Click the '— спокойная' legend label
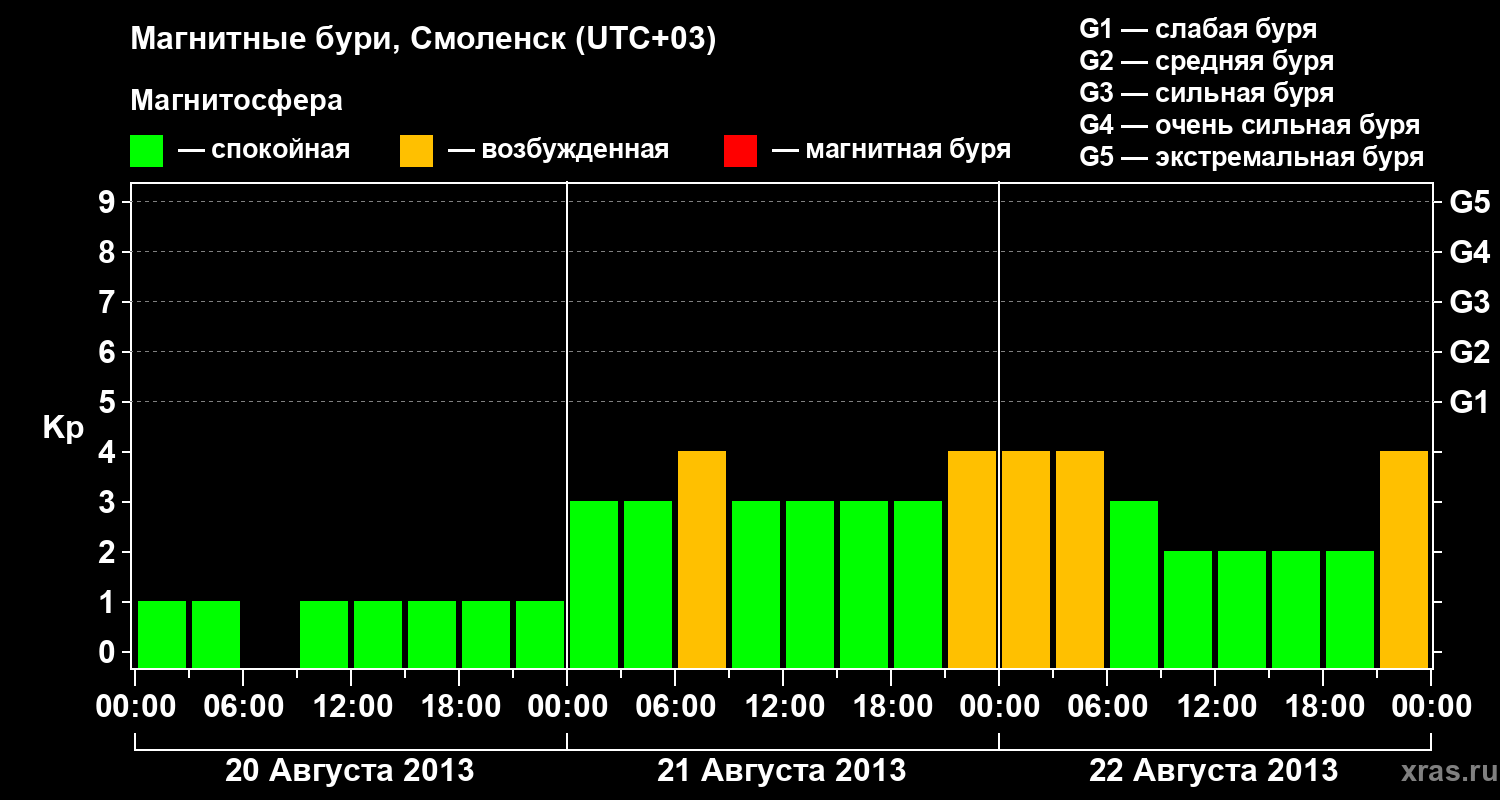The image size is (1500, 800). [x=264, y=151]
